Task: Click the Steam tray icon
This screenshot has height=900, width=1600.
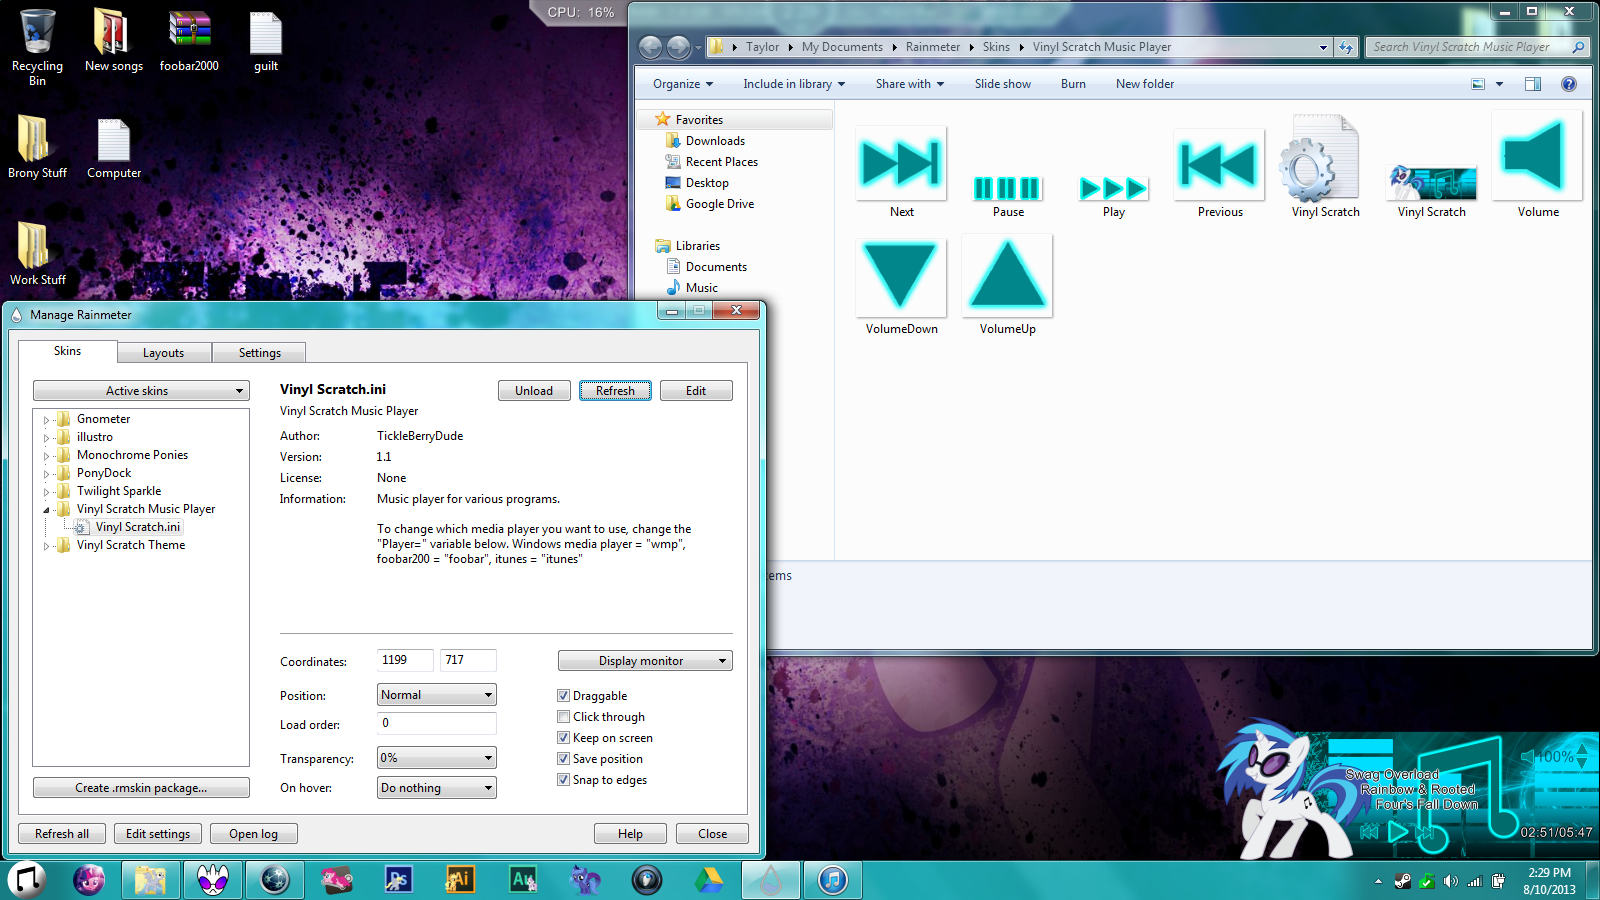Action: [1403, 881]
